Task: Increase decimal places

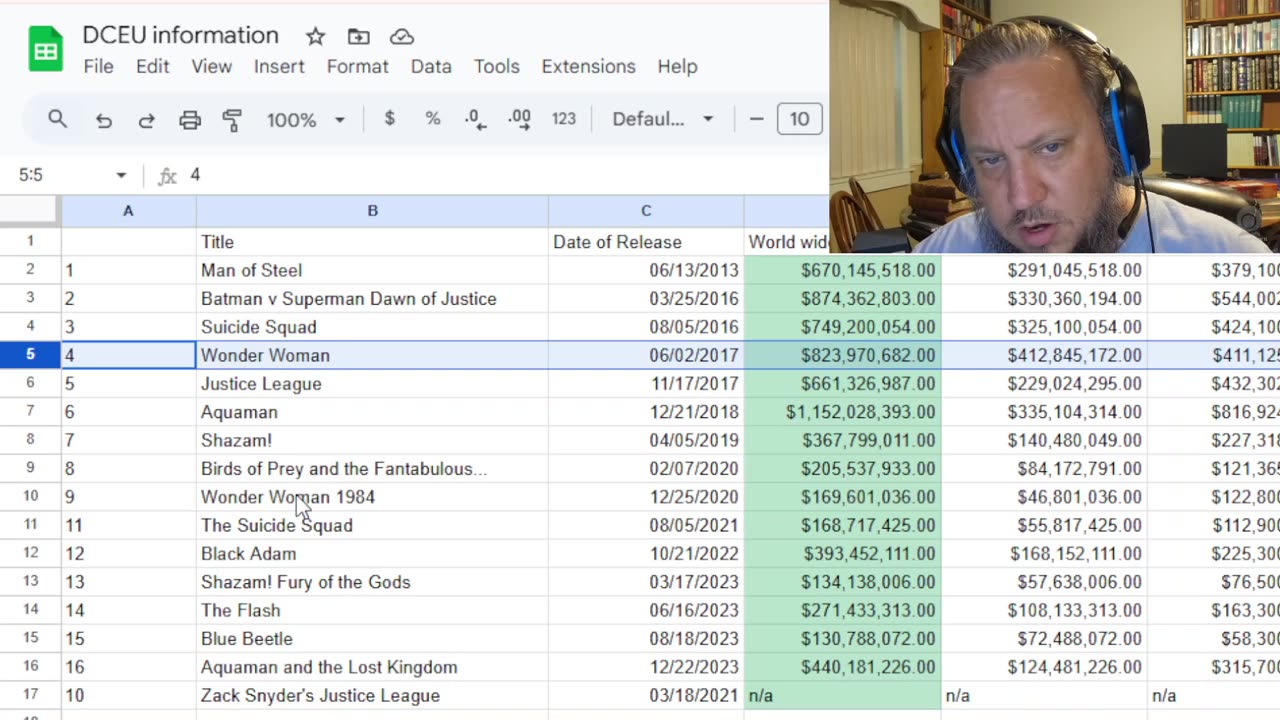Action: [519, 119]
